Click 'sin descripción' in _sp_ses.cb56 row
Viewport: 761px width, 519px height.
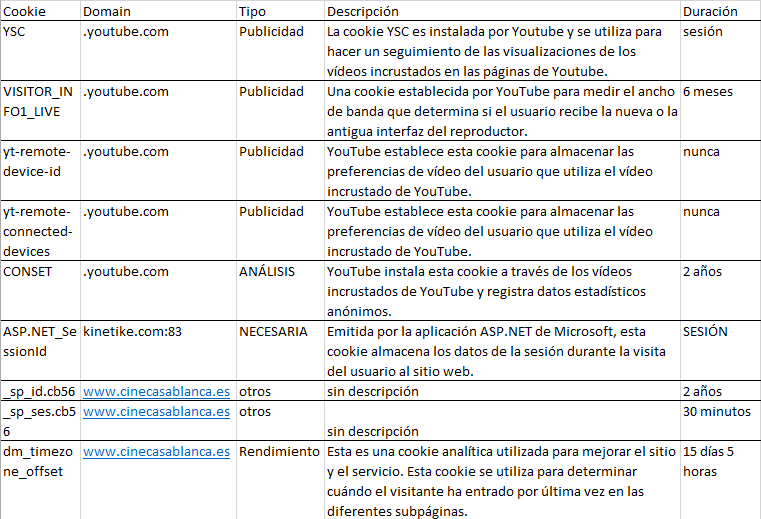click(373, 432)
